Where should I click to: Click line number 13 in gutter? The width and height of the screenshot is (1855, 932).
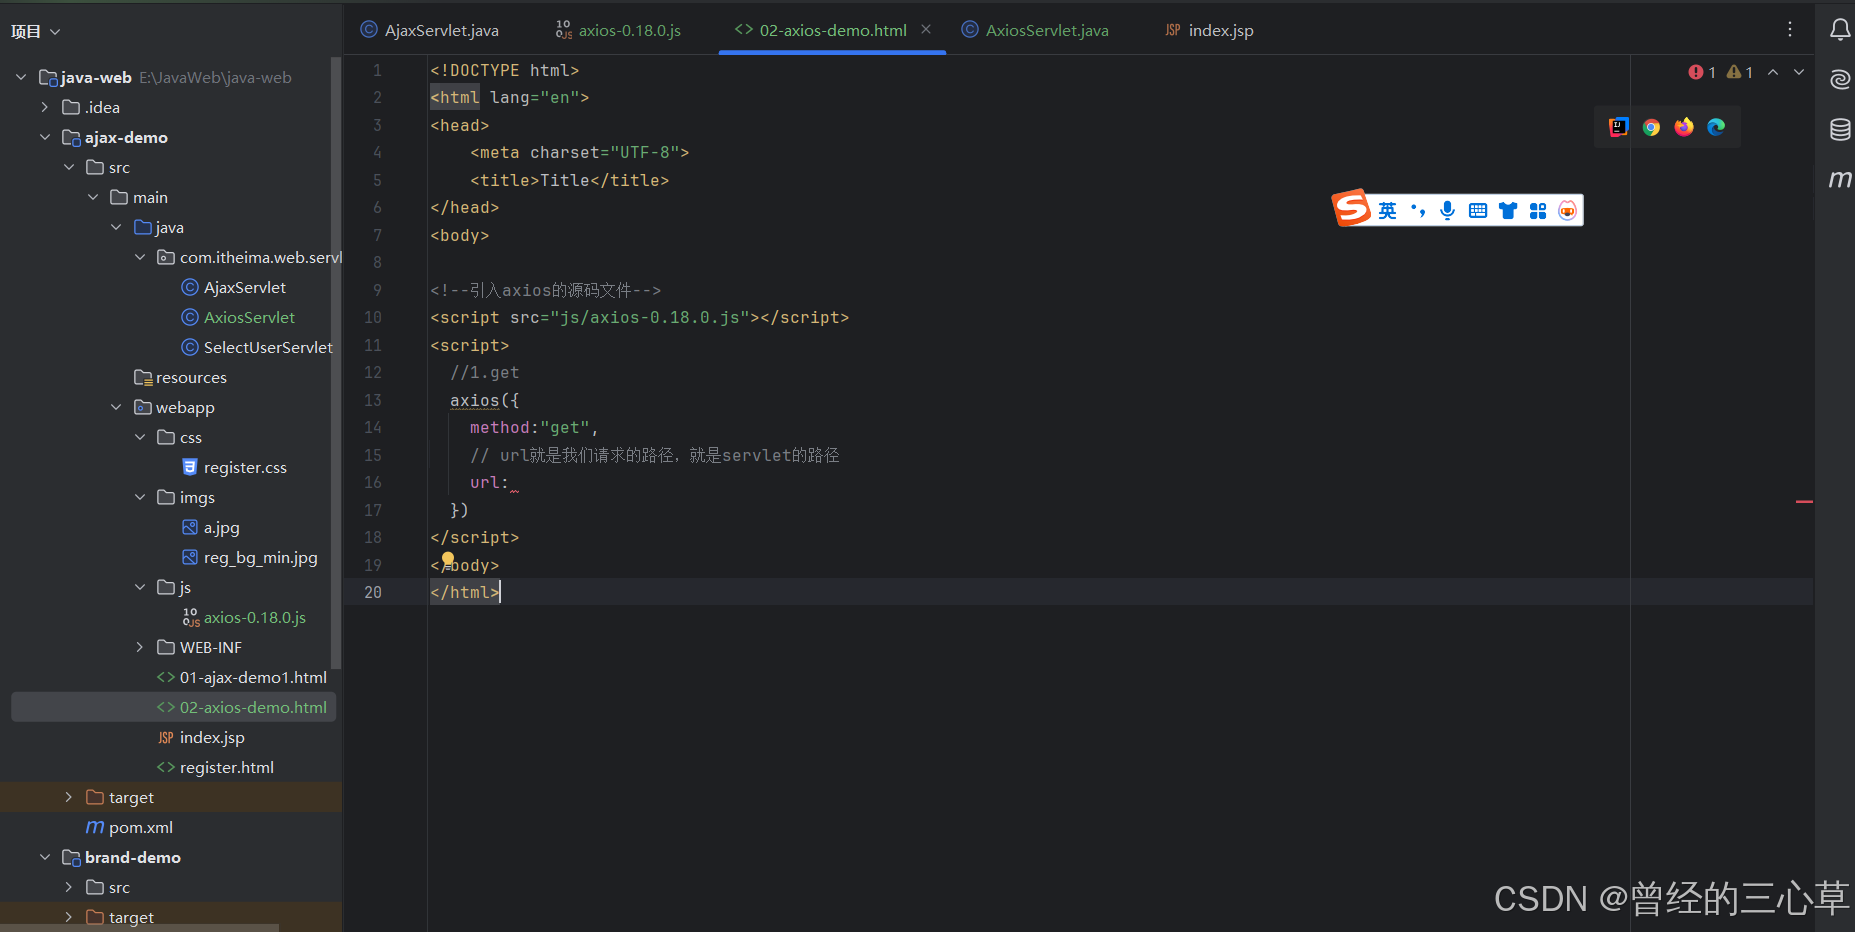pos(372,400)
